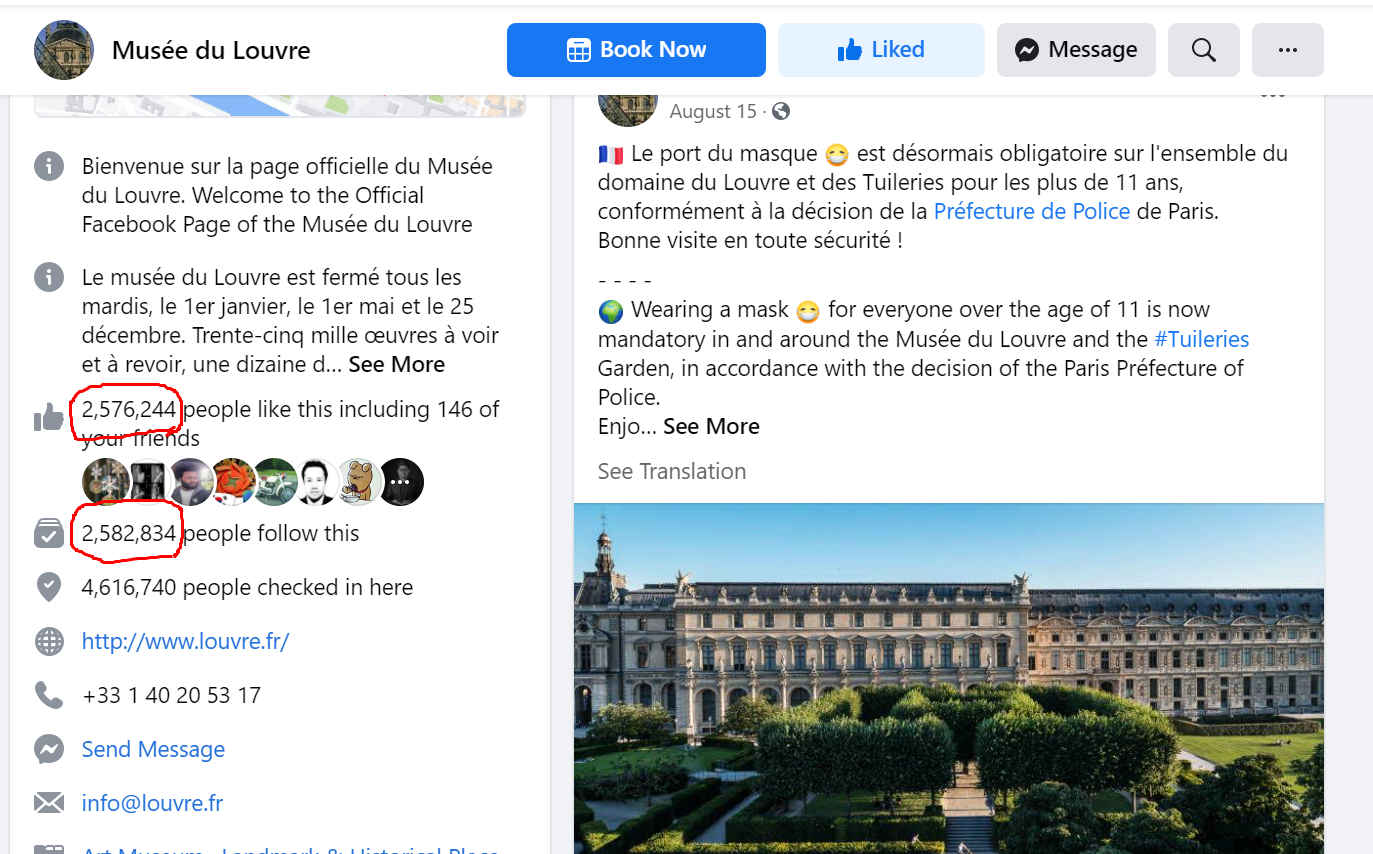Image resolution: width=1373 pixels, height=854 pixels.
Task: Click the info icon beside the opening hours text
Action: point(49,277)
